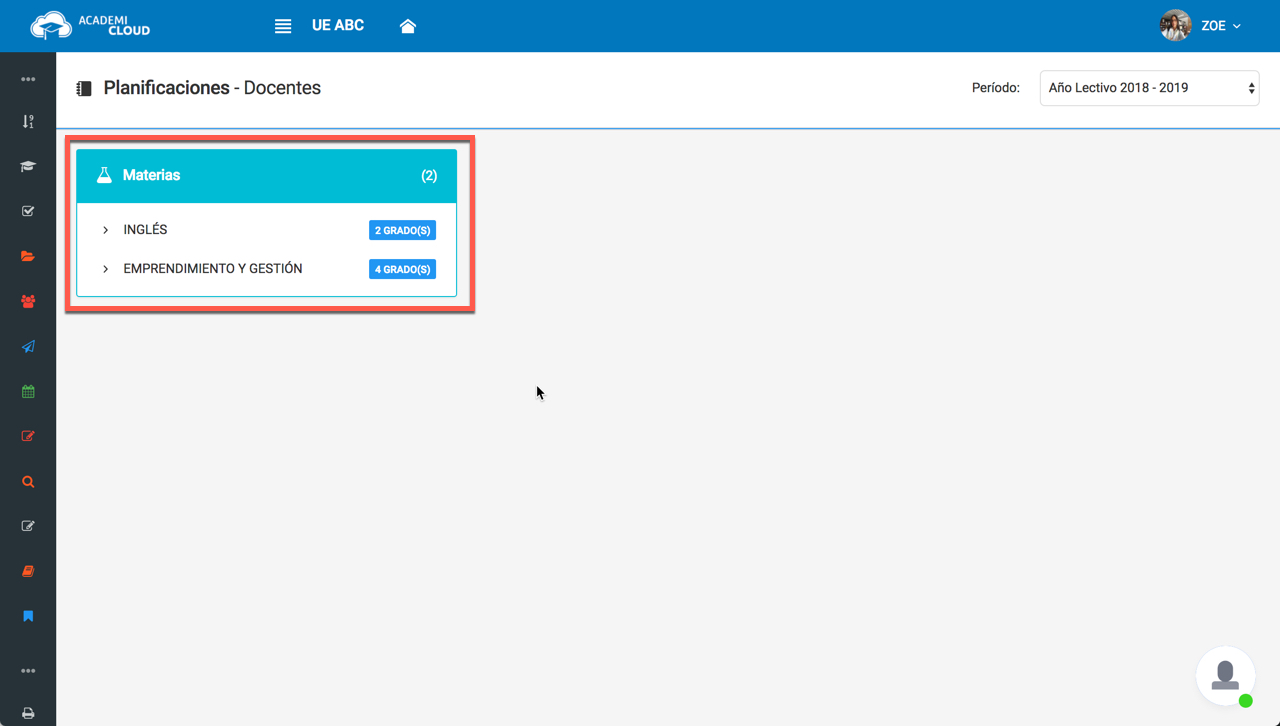This screenshot has height=726, width=1280.
Task: Open the red pencil-edit icon in sidebar
Action: pyautogui.click(x=28, y=436)
